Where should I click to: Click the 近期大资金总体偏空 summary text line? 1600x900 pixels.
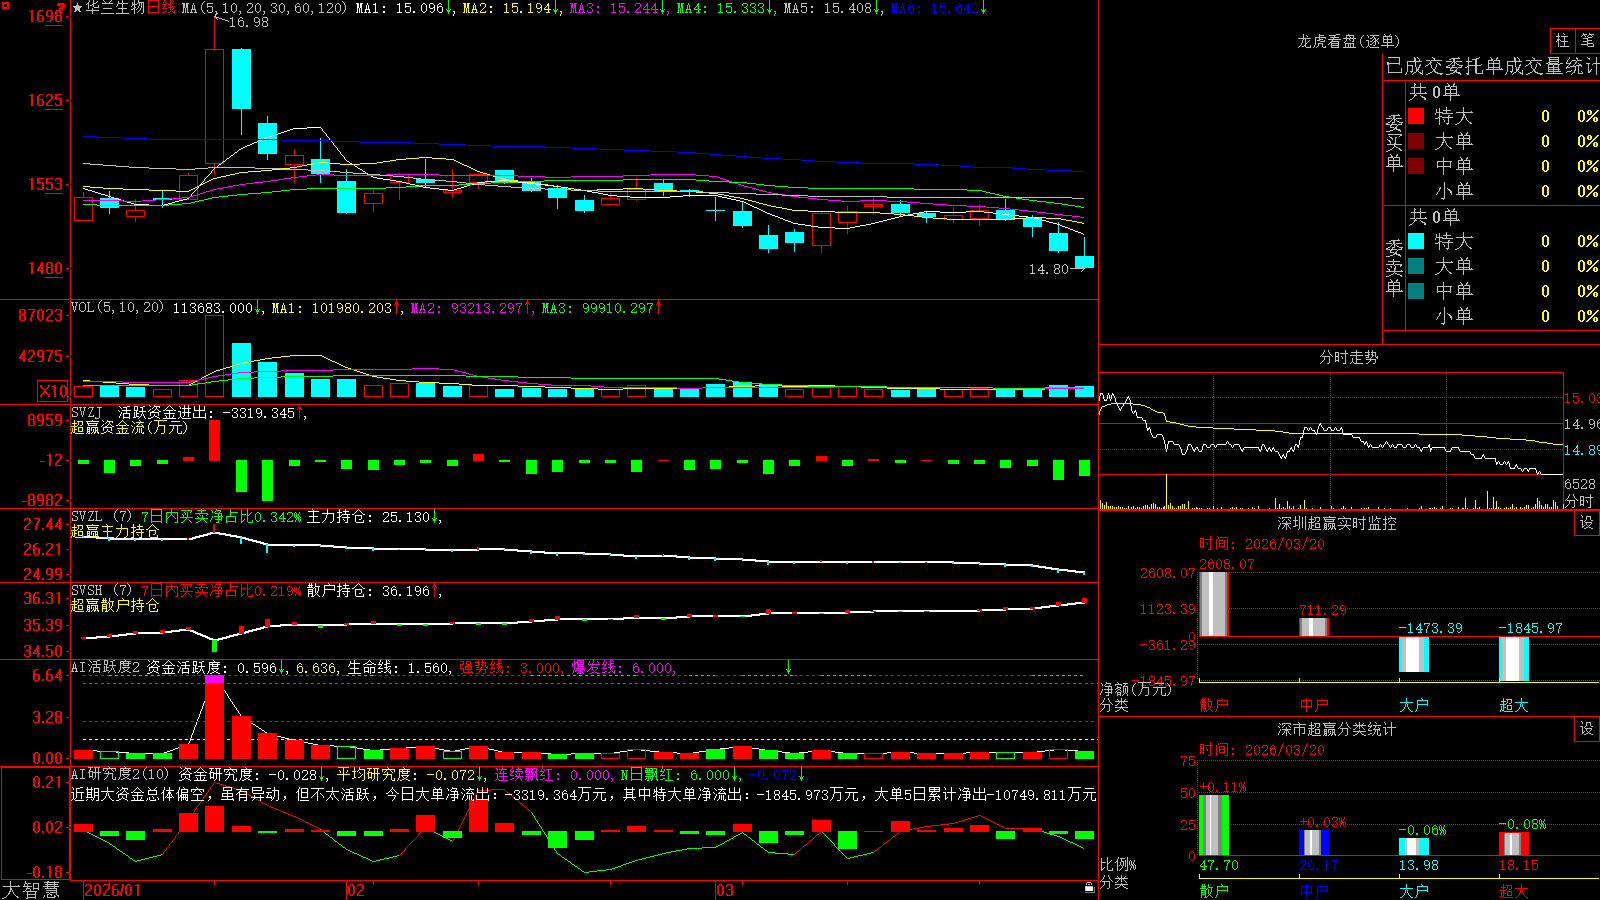pyautogui.click(x=584, y=794)
